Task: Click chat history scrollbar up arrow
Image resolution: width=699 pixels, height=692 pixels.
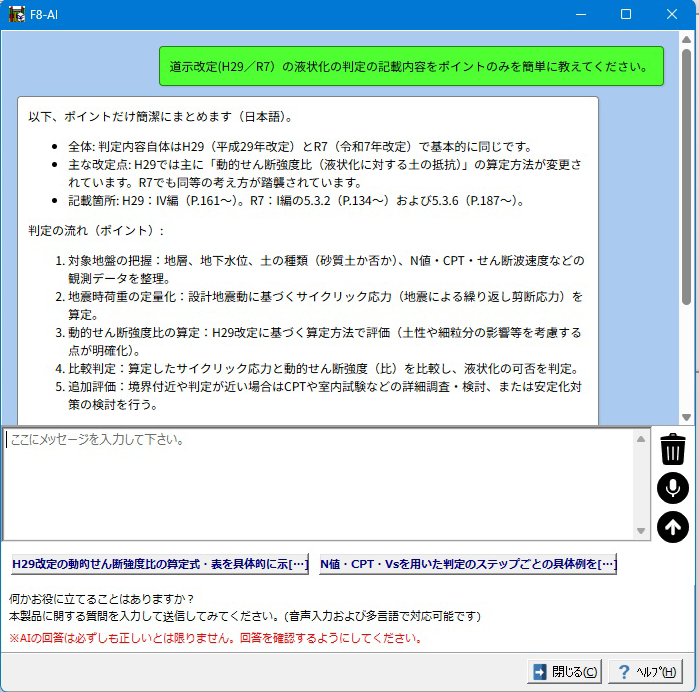Action: click(687, 40)
